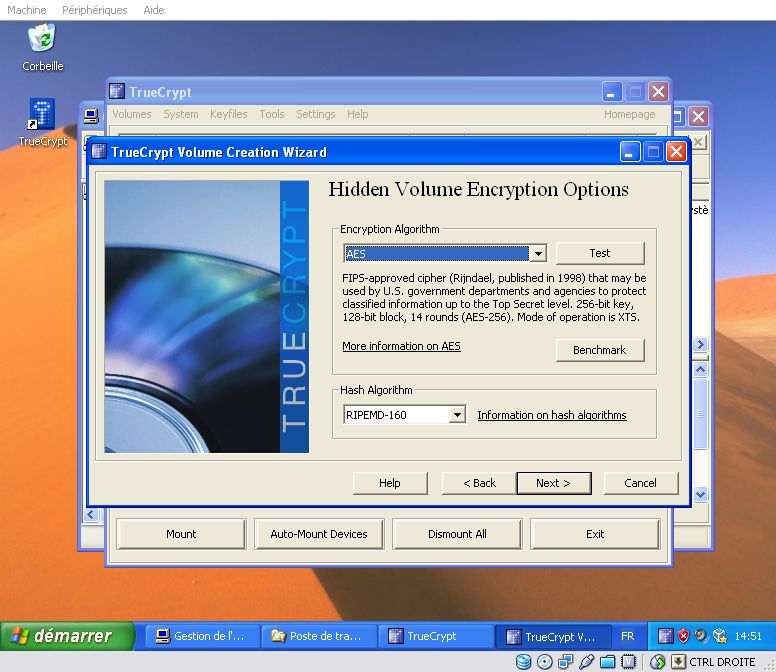Viewport: 776px width, 672px height.
Task: Open the Tools menu in TrueCrypt
Action: point(272,114)
